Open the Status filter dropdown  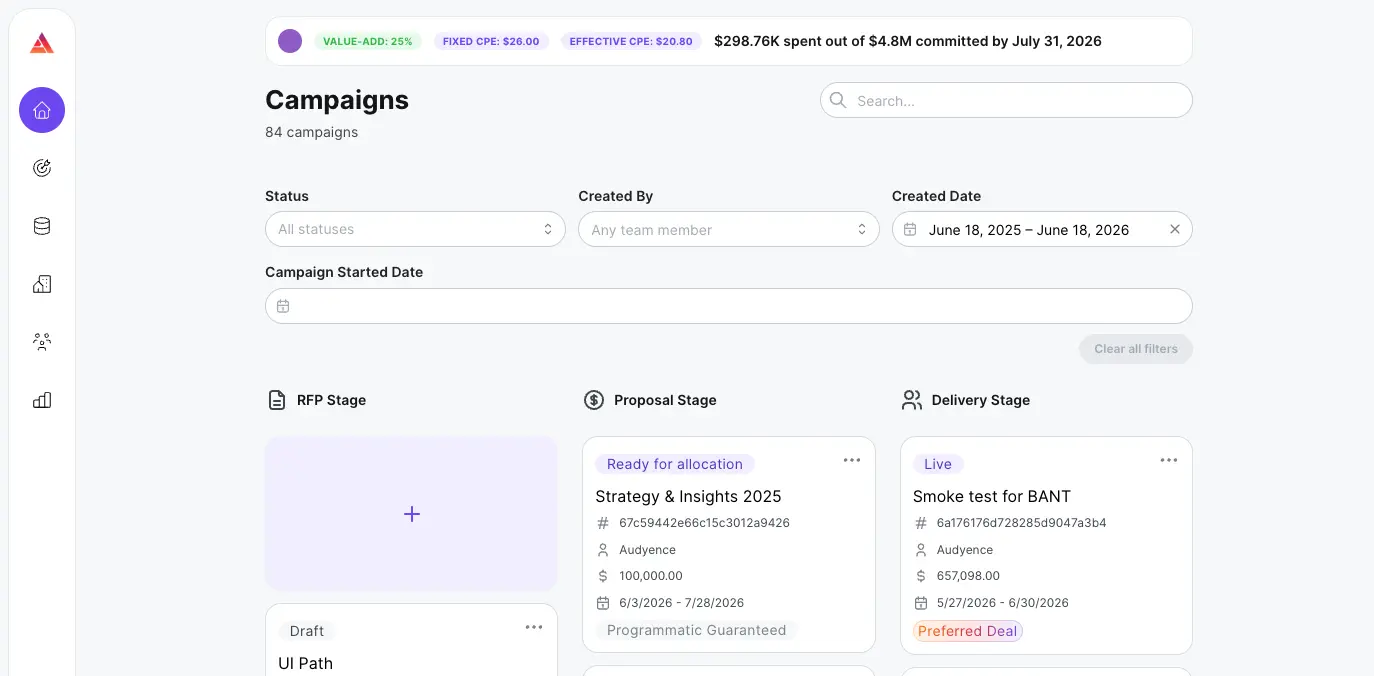point(415,229)
